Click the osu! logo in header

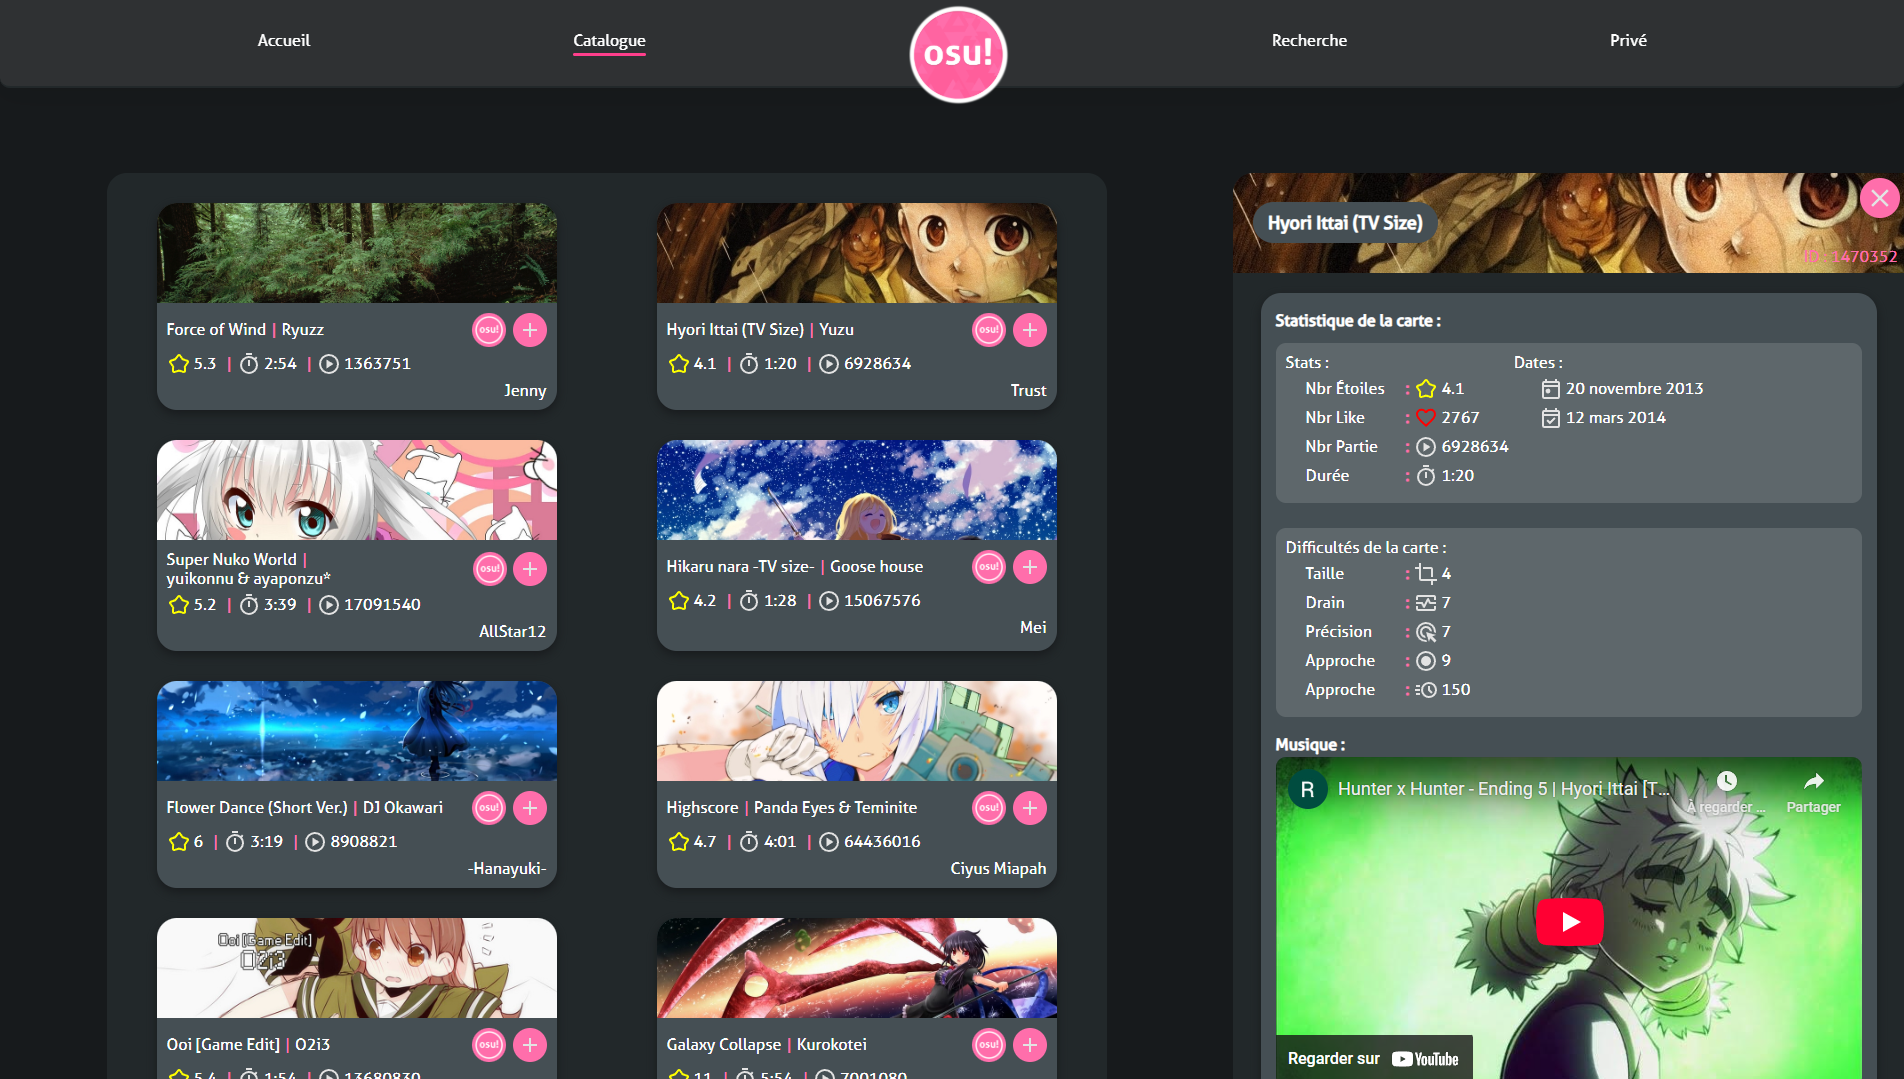click(x=958, y=55)
